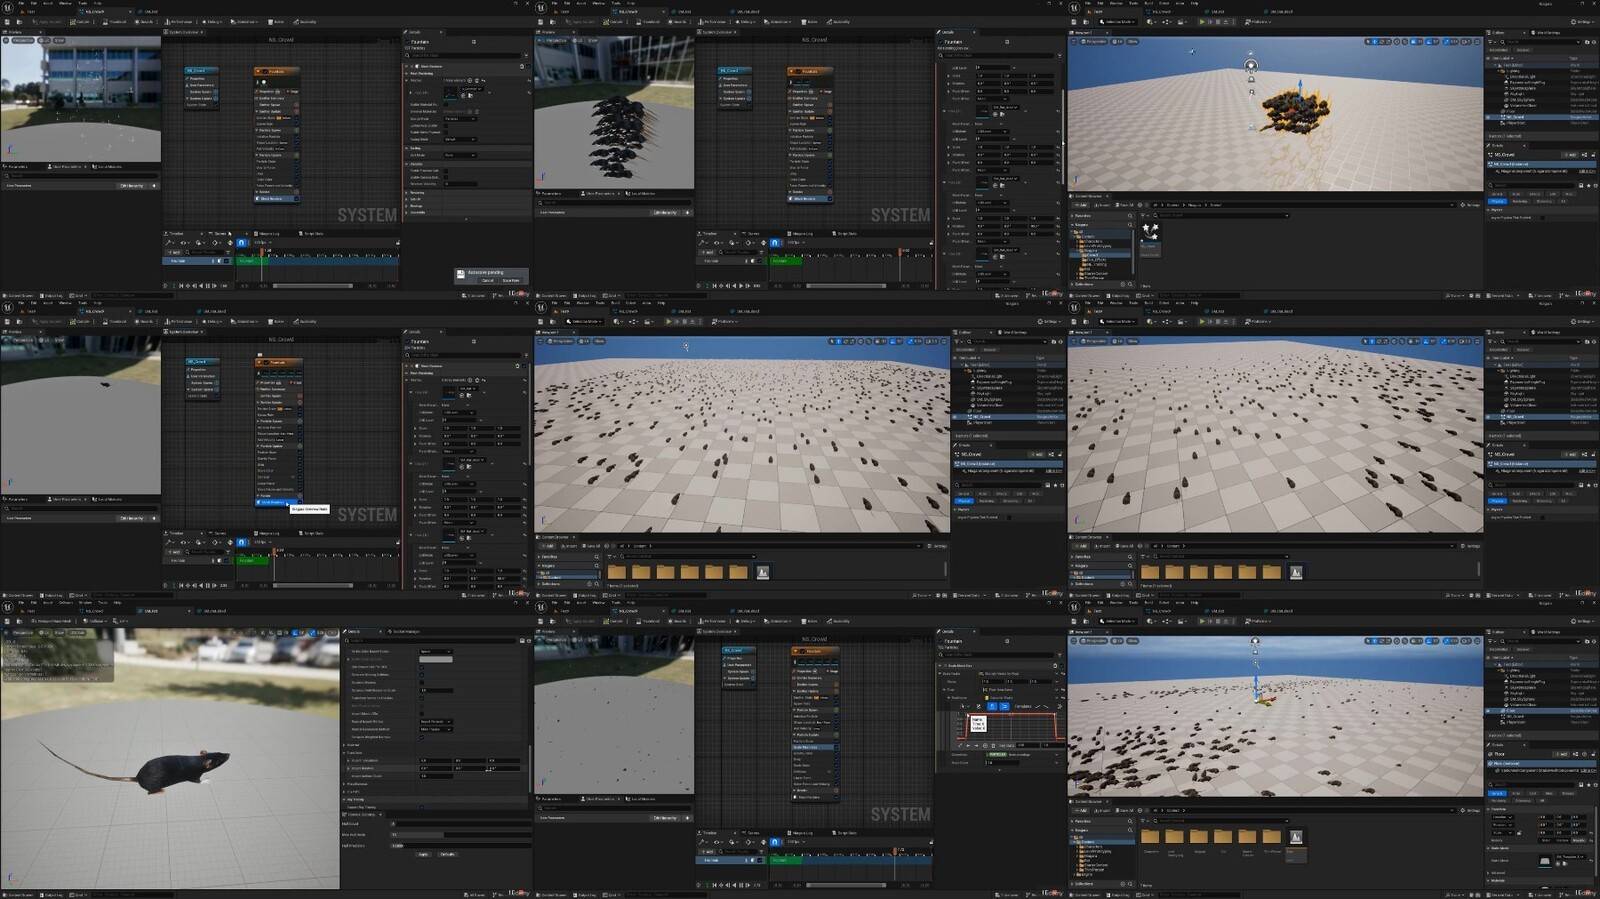Click the timeline playhead in top-left frame
This screenshot has height=899, width=1600.
point(262,251)
